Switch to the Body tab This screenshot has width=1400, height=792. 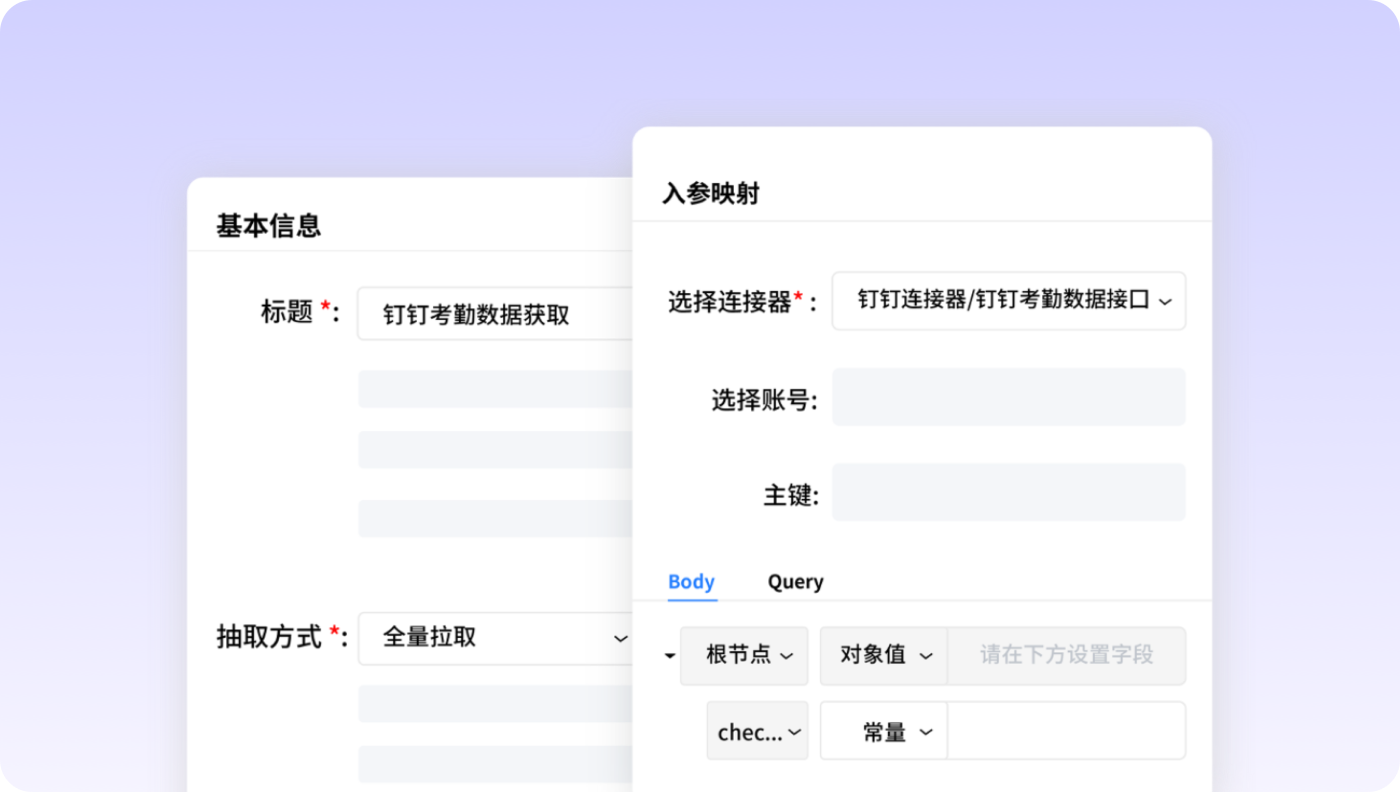[691, 582]
